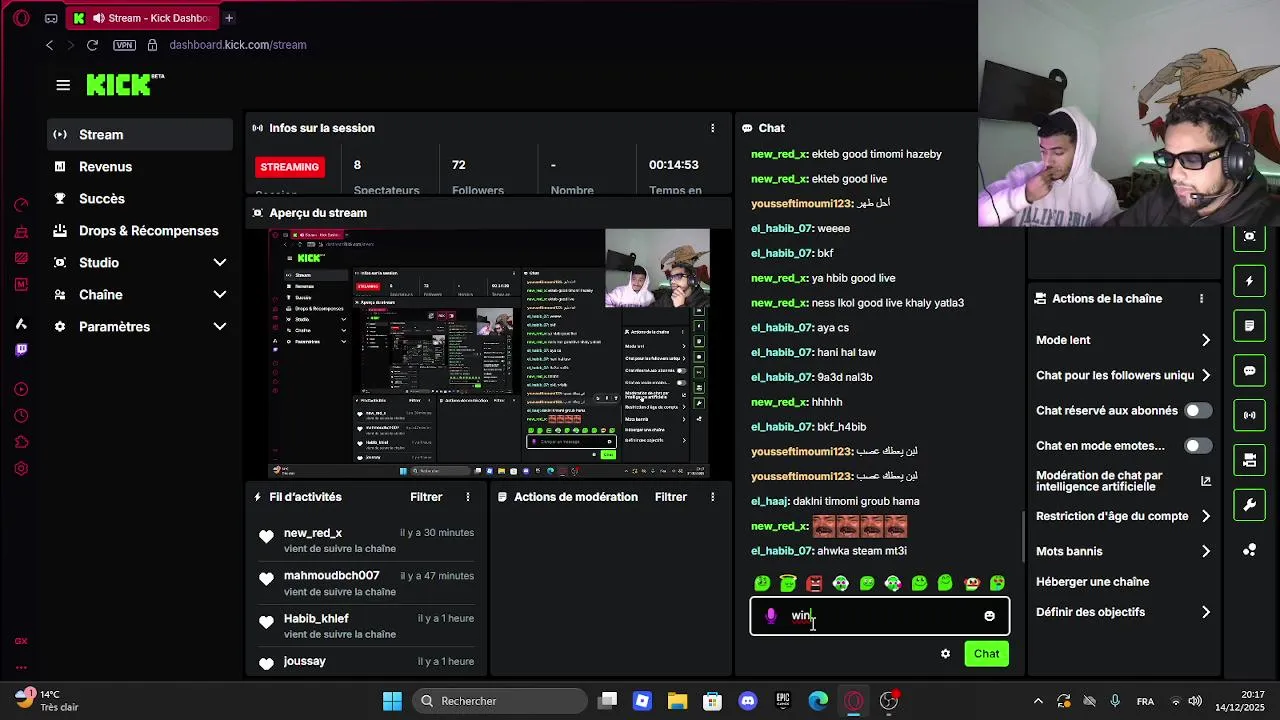Click the camera channel sidebar button
Image resolution: width=1280 pixels, height=720 pixels.
coord(1249,460)
